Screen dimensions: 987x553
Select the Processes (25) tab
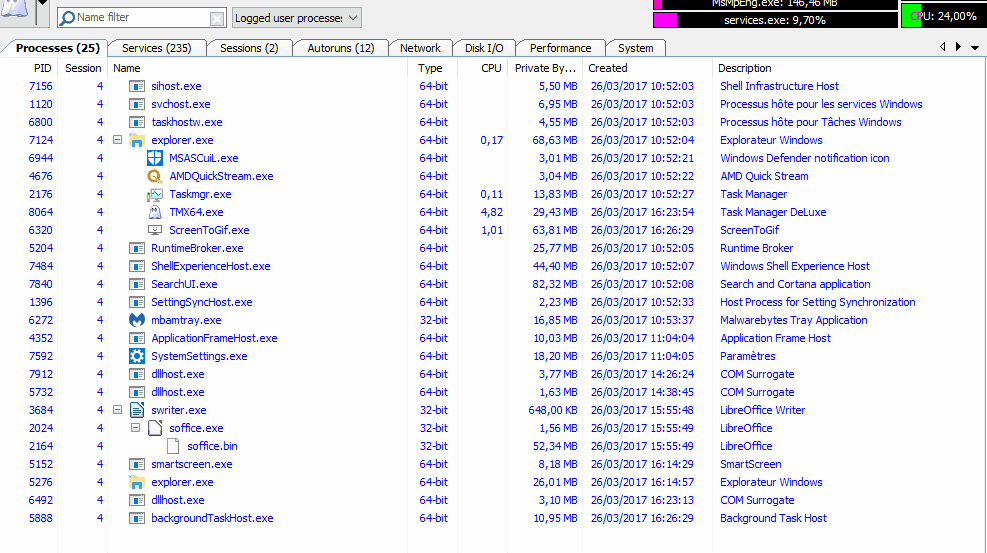click(x=57, y=48)
